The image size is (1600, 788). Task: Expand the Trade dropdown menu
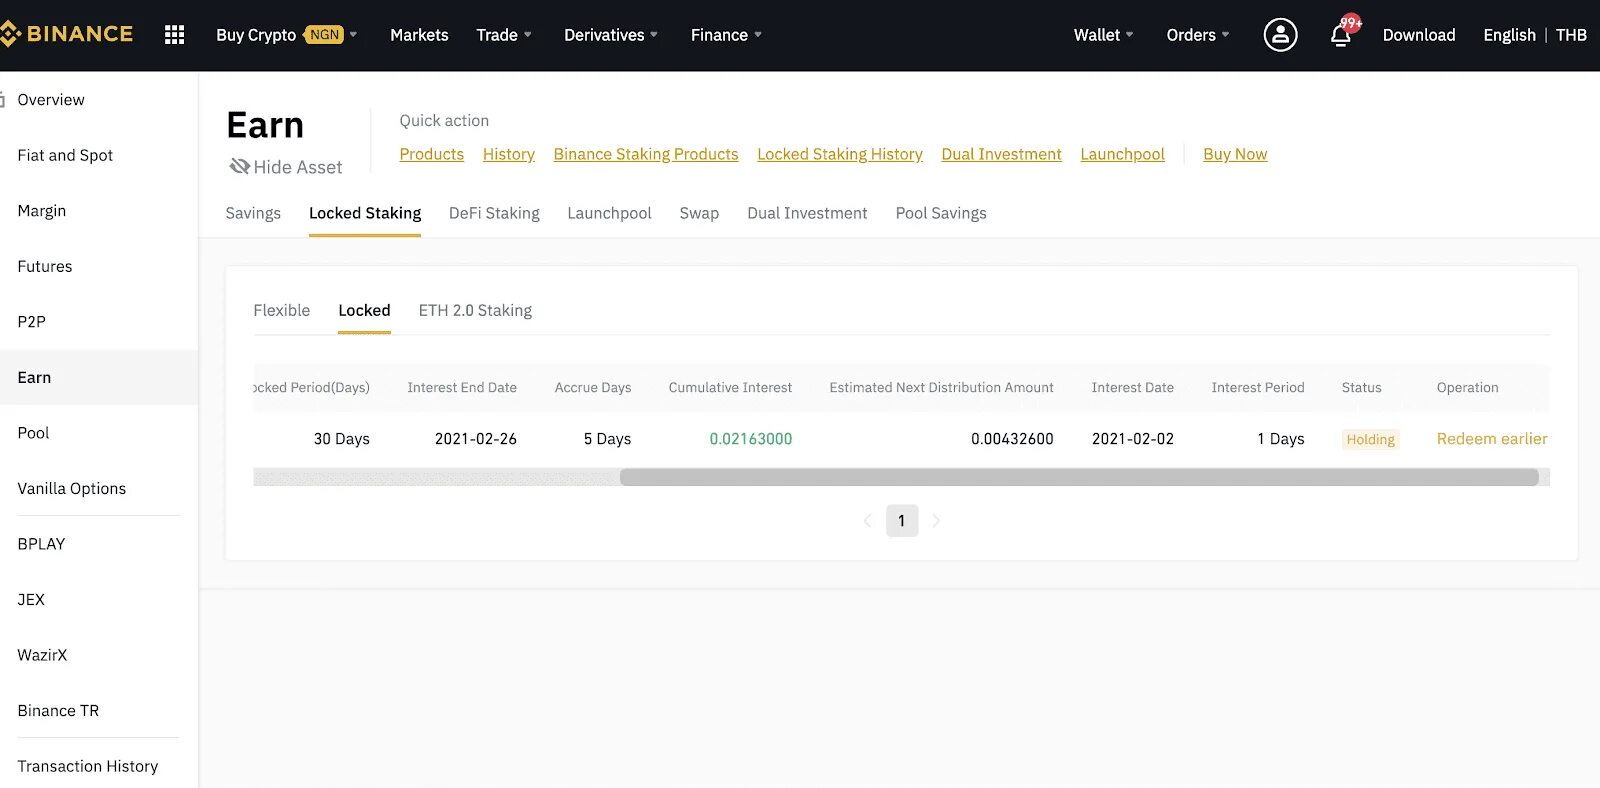504,35
